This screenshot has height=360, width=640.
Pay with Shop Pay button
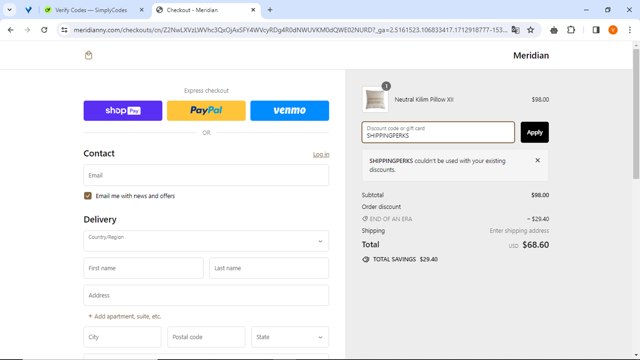123,111
